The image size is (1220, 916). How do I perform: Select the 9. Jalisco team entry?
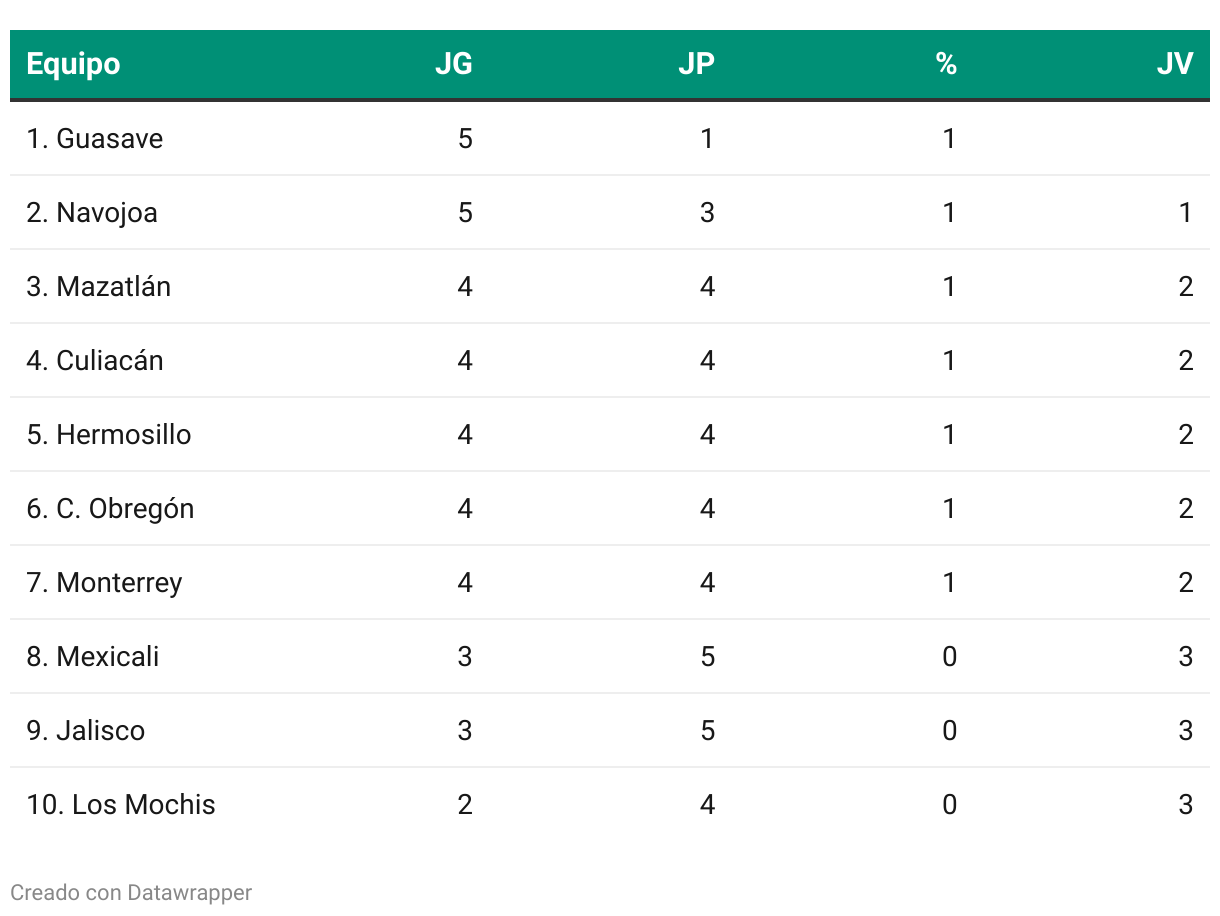pos(86,731)
